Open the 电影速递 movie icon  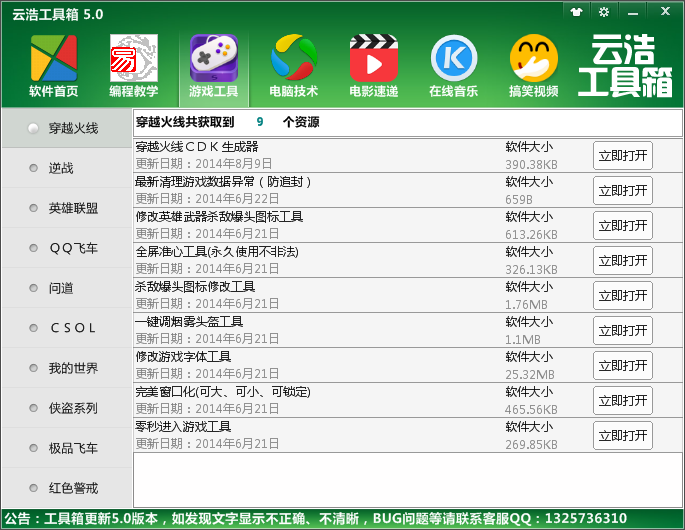[x=374, y=66]
